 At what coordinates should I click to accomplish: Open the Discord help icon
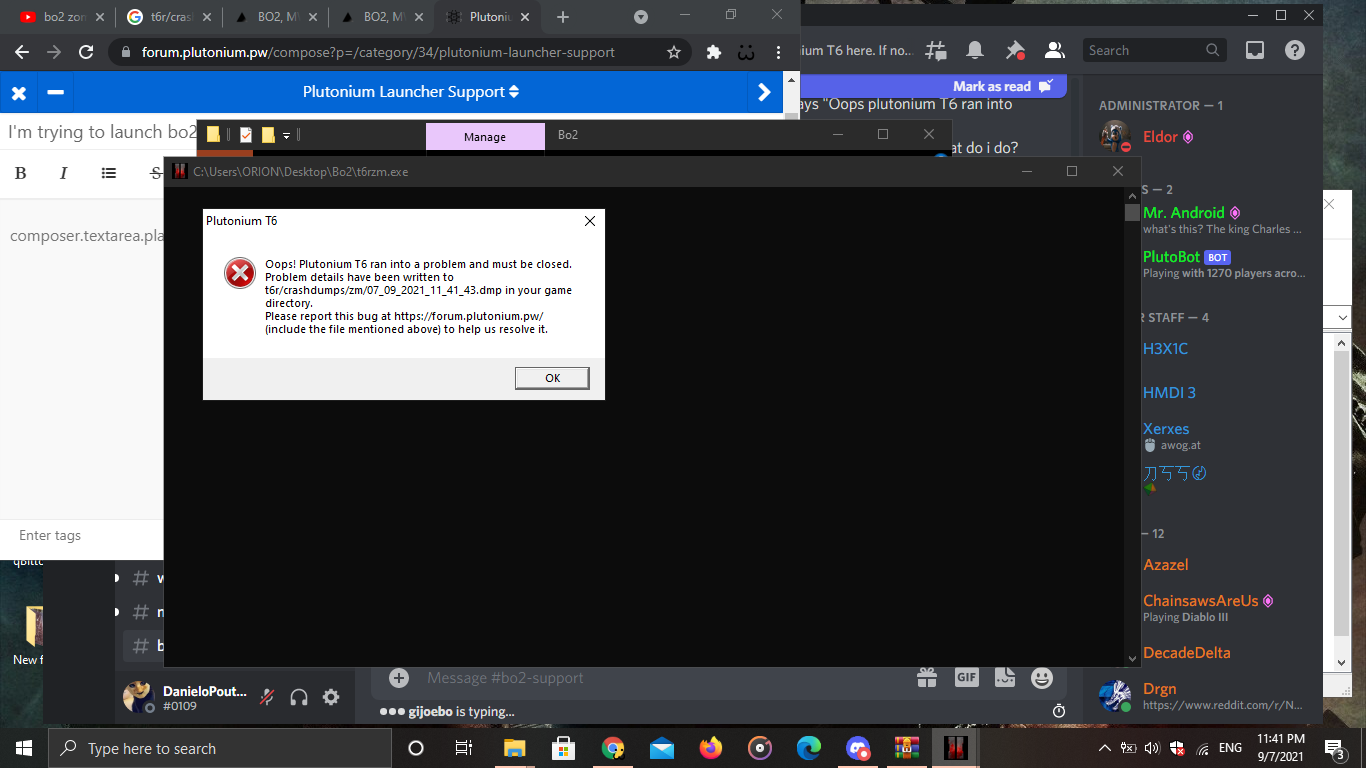click(1295, 51)
